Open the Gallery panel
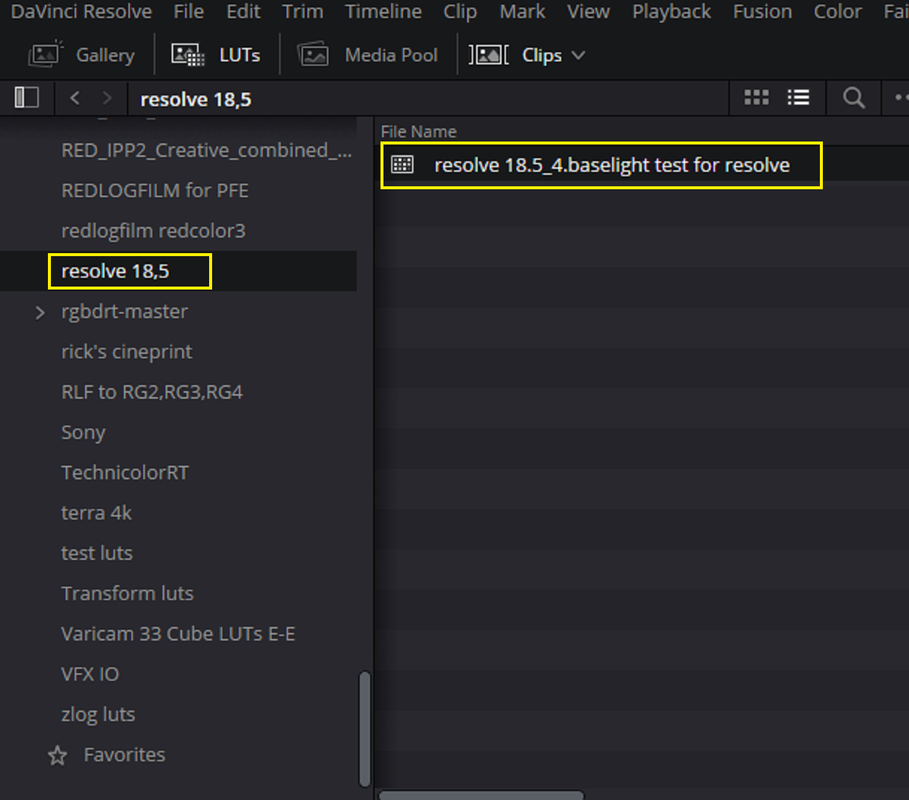 (81, 55)
